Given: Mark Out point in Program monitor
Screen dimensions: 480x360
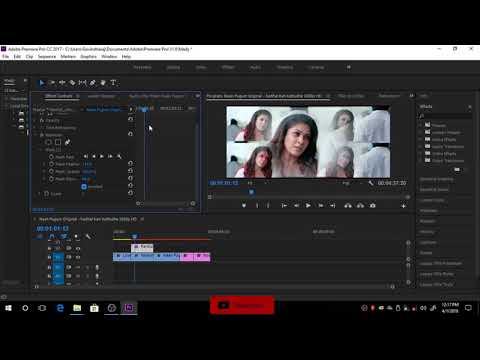Looking at the screenshot, I should click(268, 206).
